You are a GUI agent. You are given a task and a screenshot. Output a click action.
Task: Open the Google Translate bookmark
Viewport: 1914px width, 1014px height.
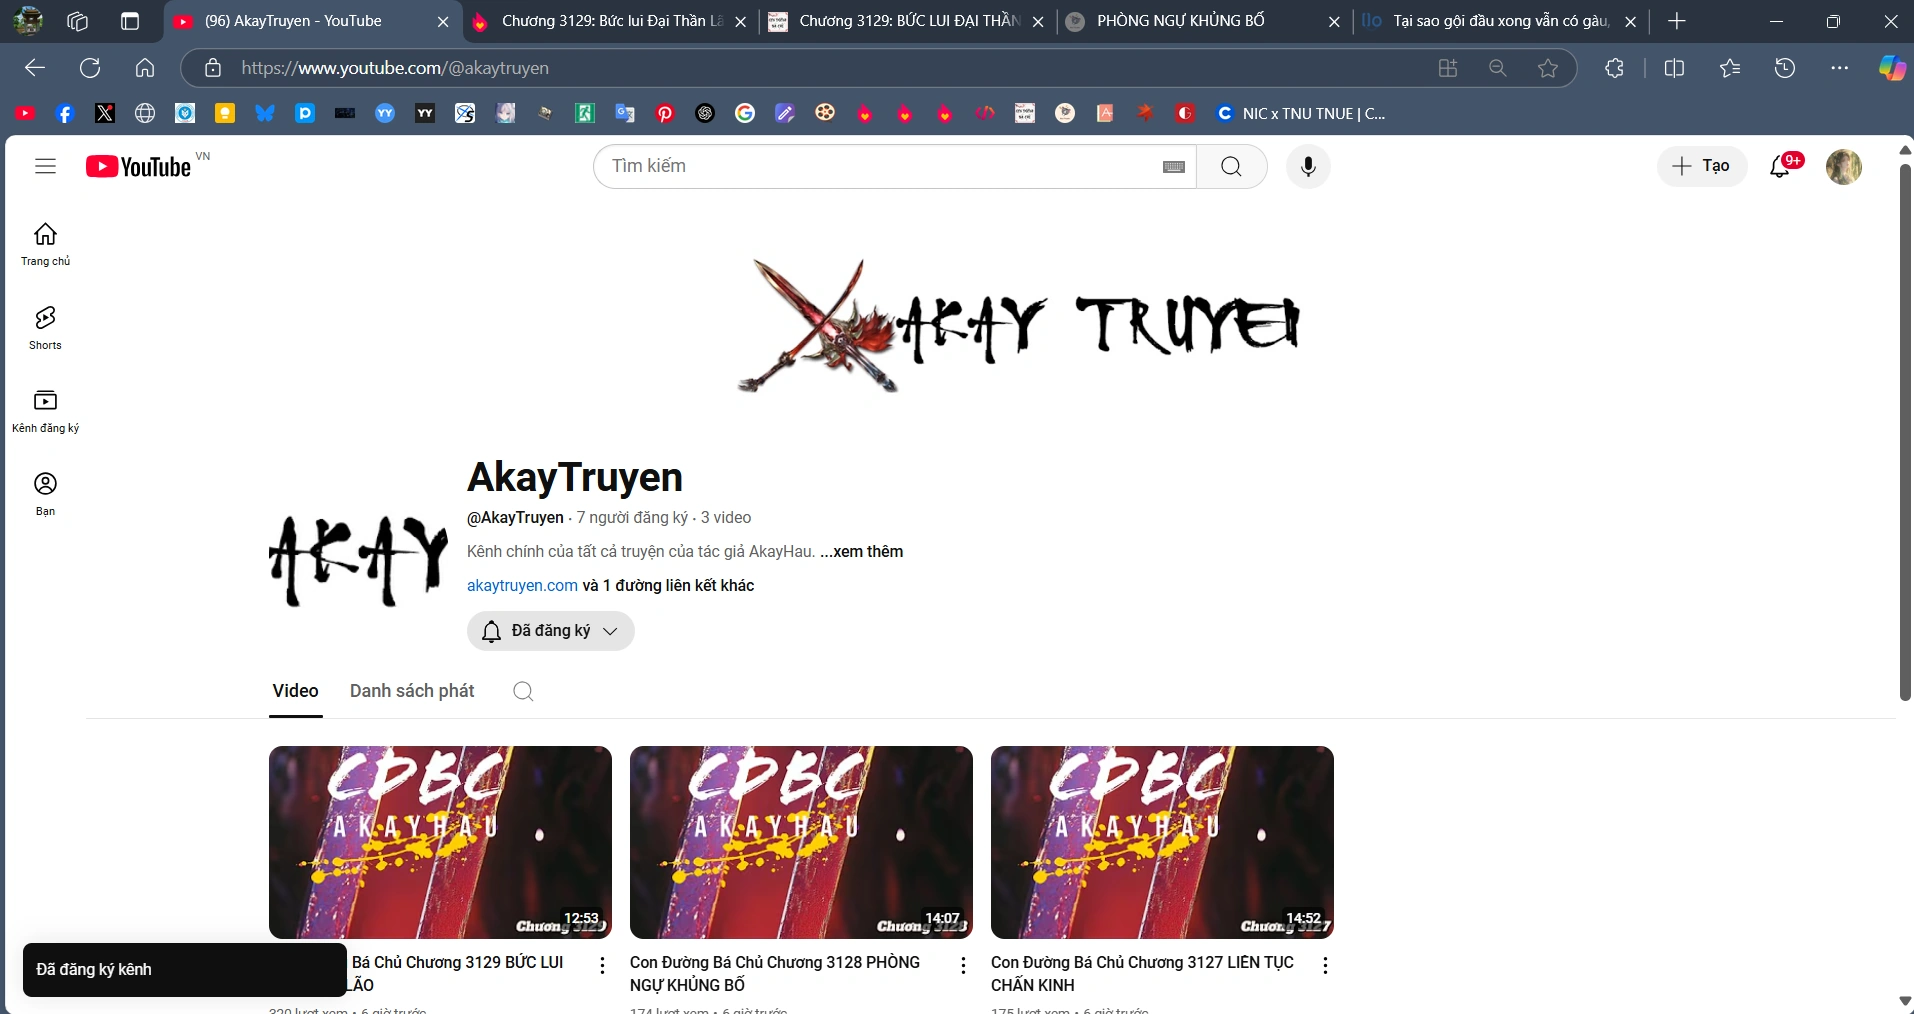point(625,113)
